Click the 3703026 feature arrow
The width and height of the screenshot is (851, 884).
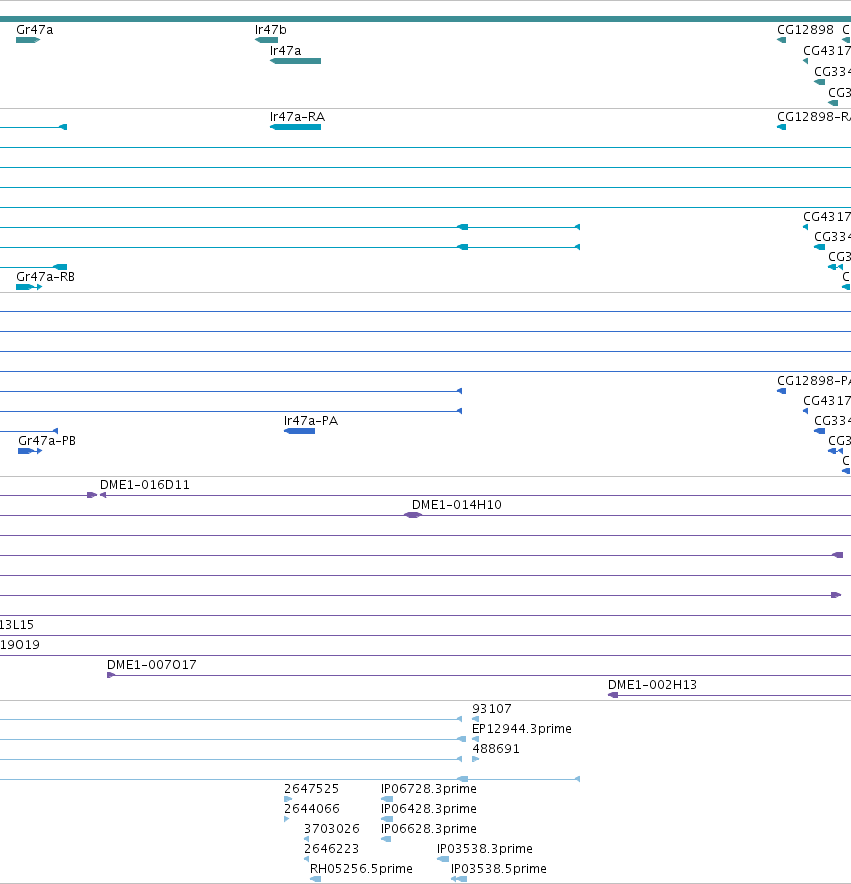point(306,839)
